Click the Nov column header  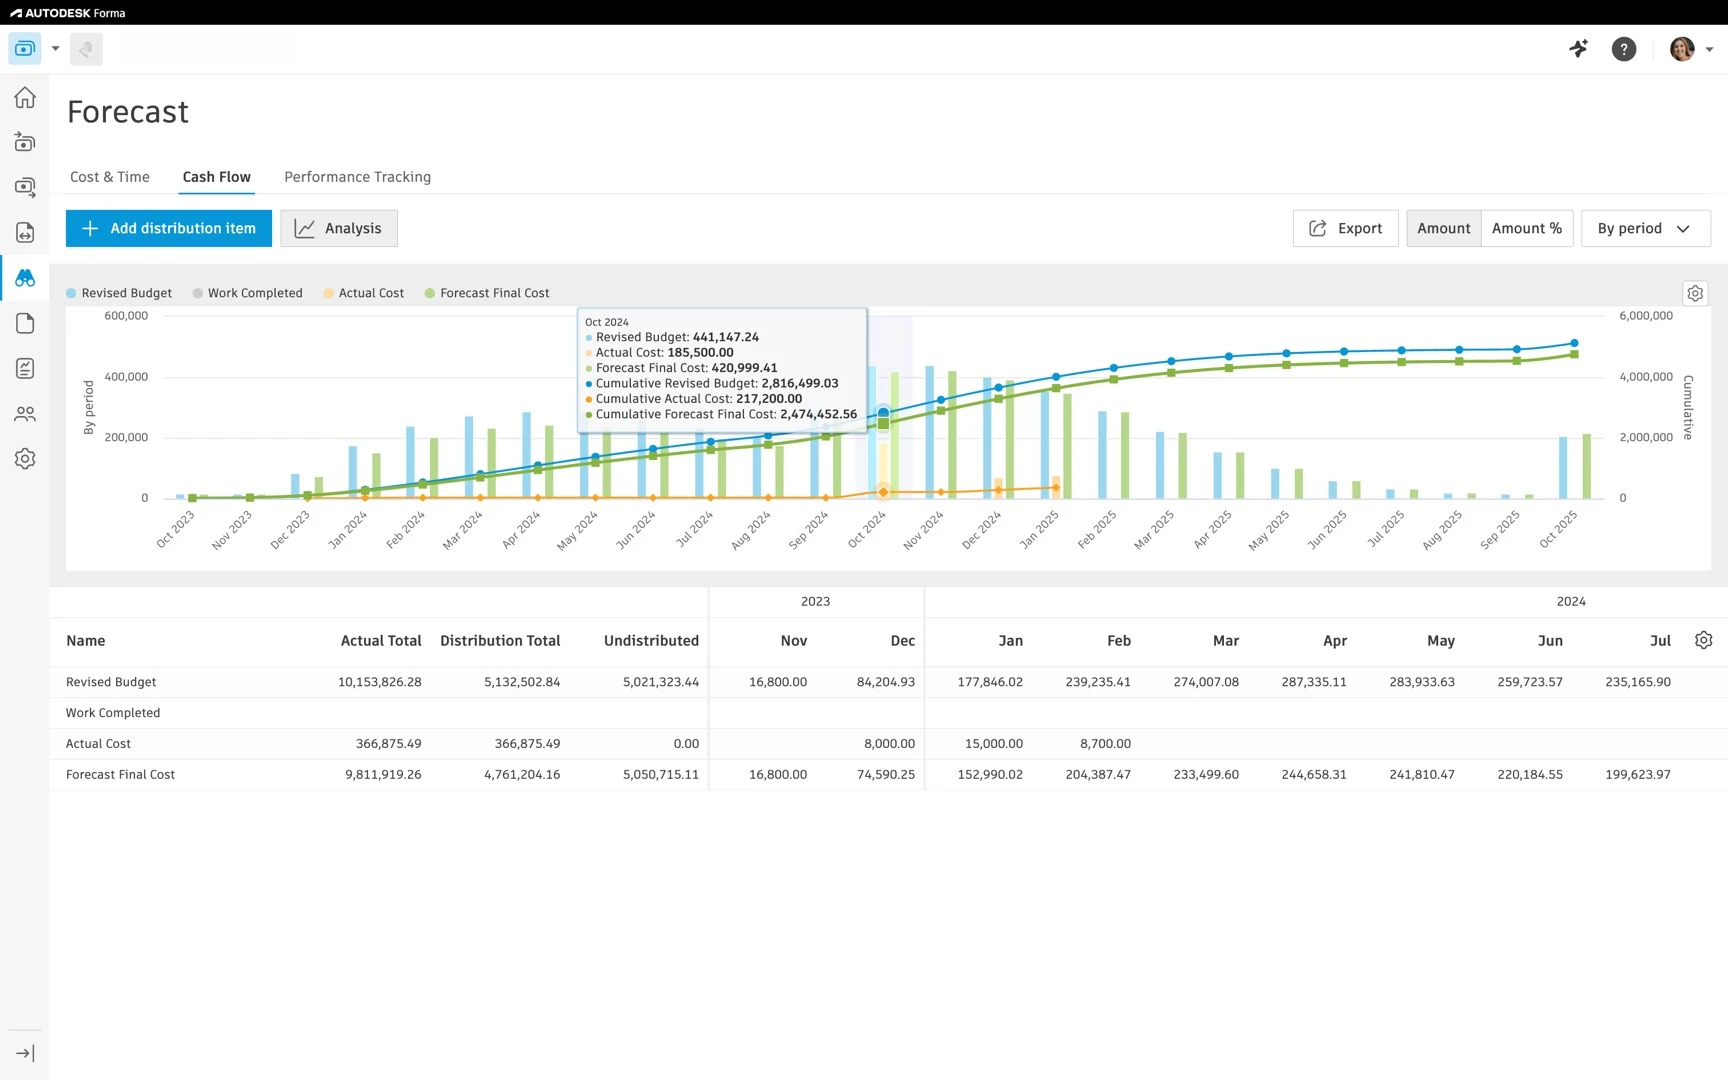[794, 641]
